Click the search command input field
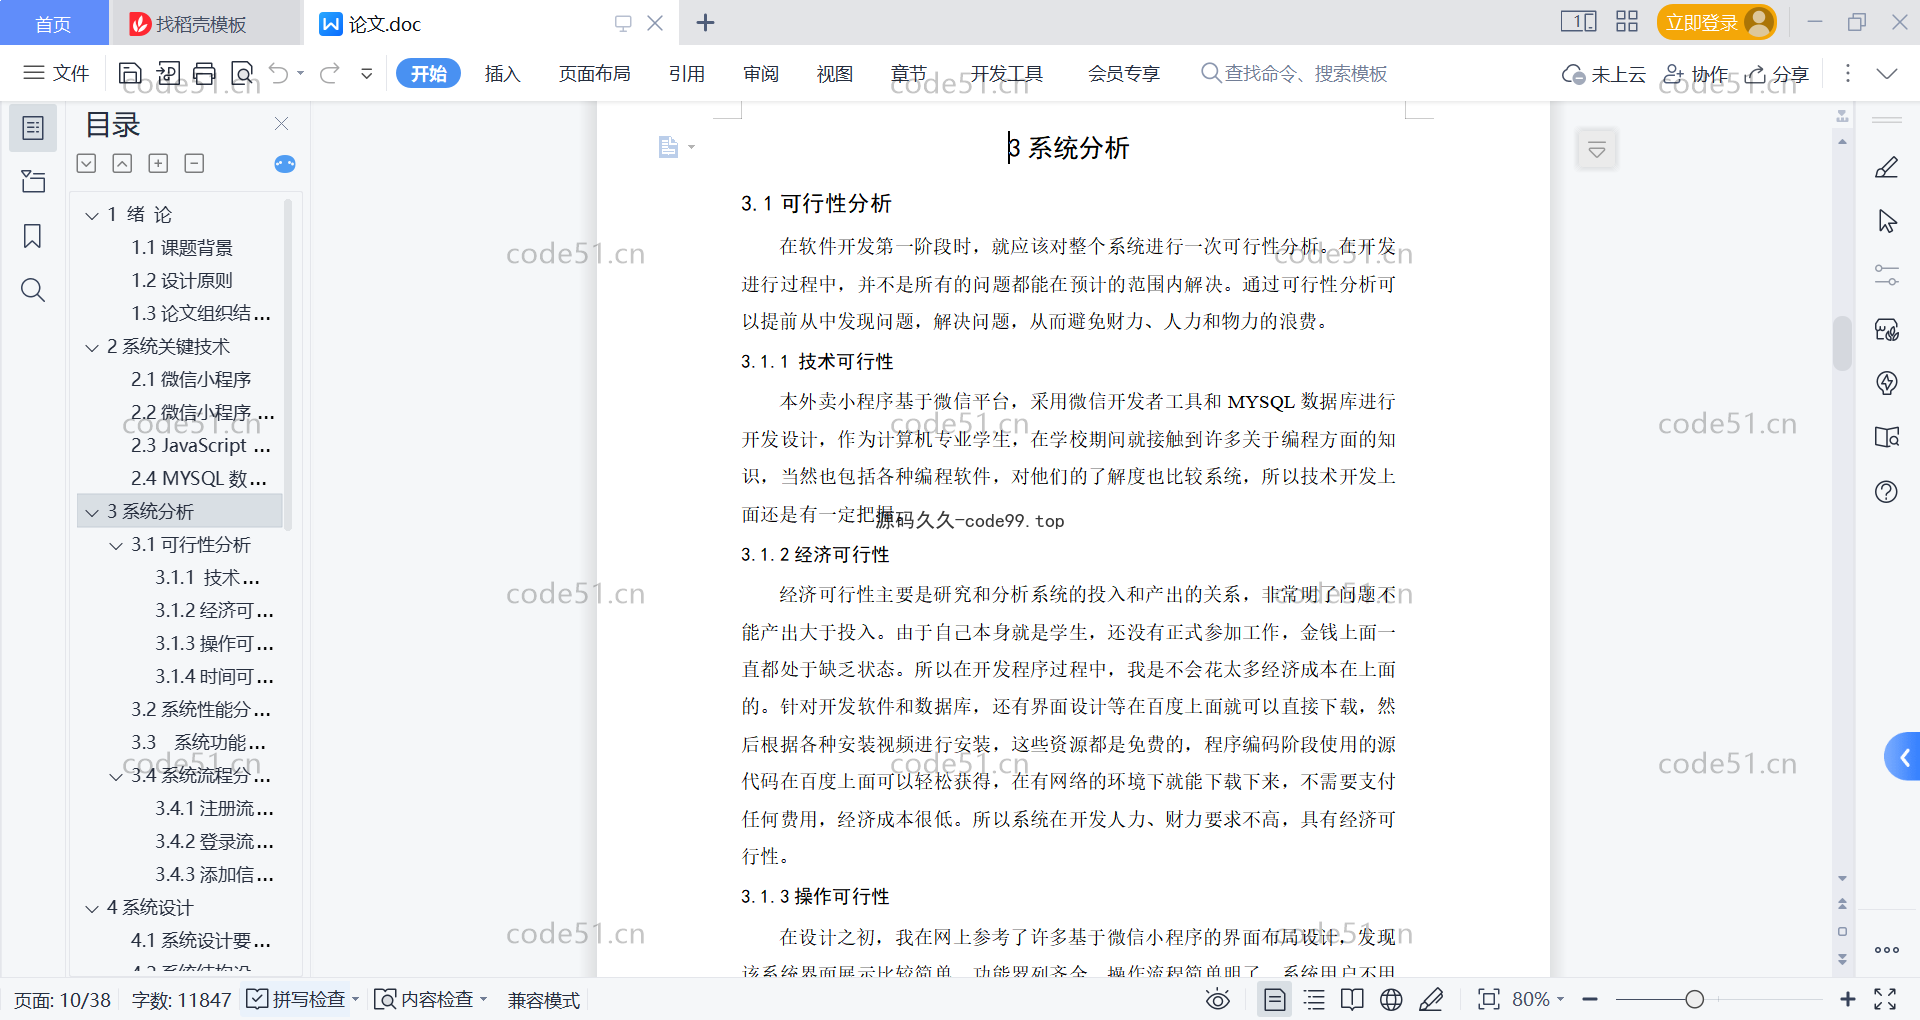Screen dimensions: 1920x1020 (1295, 73)
